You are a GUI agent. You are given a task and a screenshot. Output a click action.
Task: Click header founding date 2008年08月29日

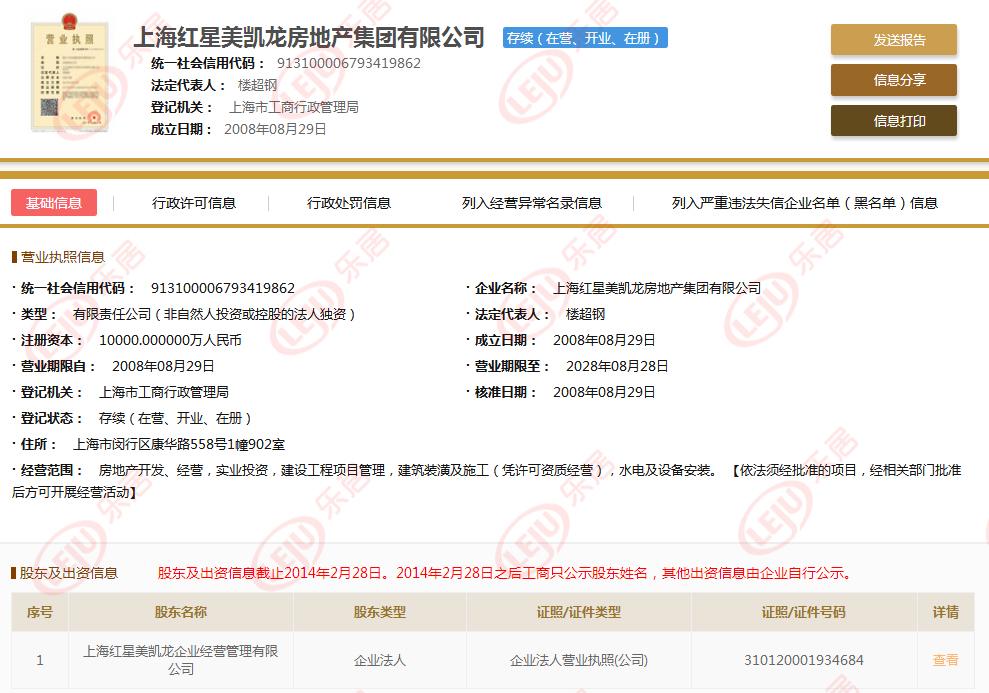click(276, 129)
